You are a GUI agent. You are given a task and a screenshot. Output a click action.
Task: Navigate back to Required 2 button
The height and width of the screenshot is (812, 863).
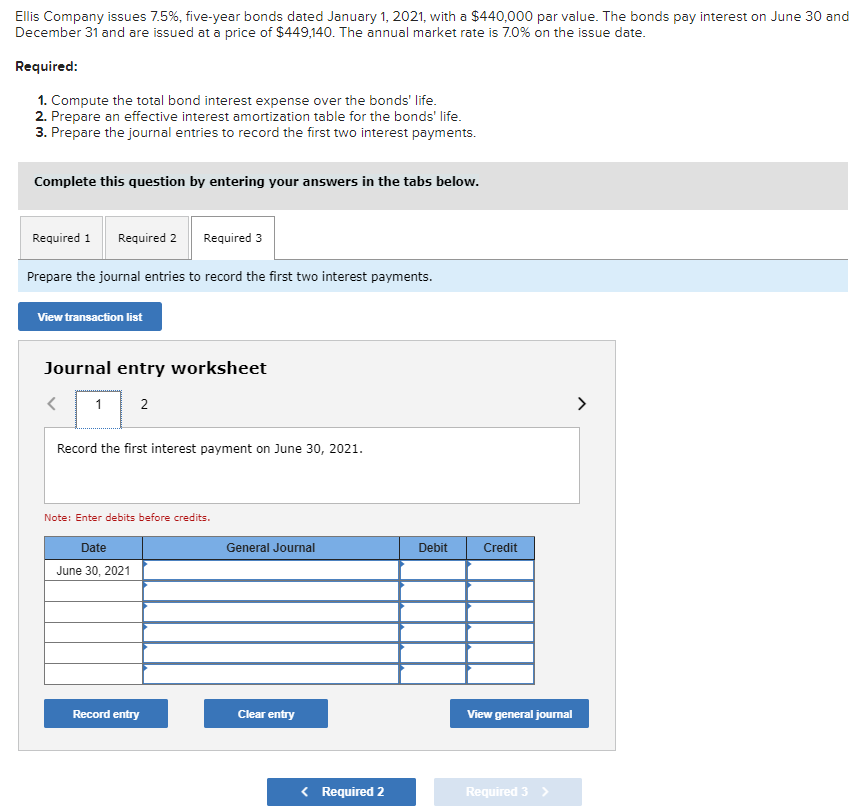coord(341,792)
